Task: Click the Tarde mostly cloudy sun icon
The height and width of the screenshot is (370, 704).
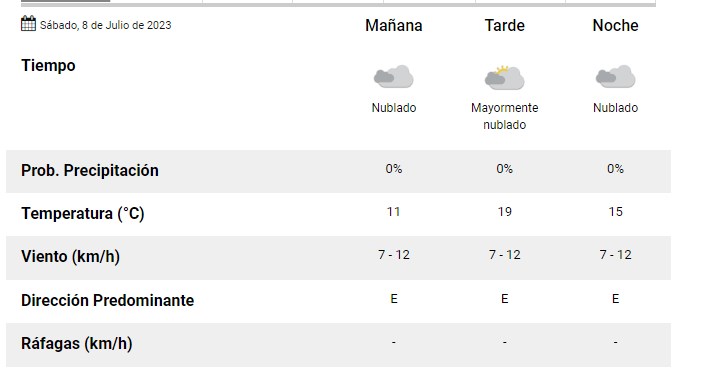Action: [x=505, y=77]
